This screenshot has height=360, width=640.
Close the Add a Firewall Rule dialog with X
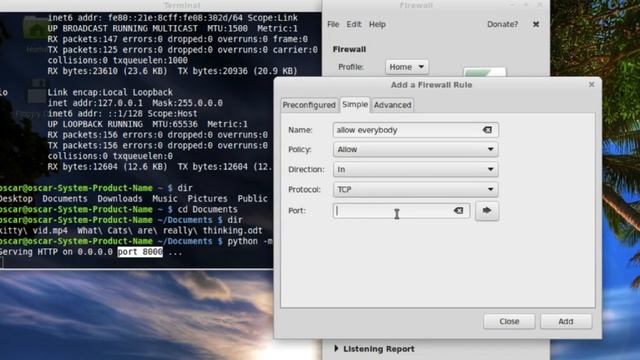pos(591,84)
